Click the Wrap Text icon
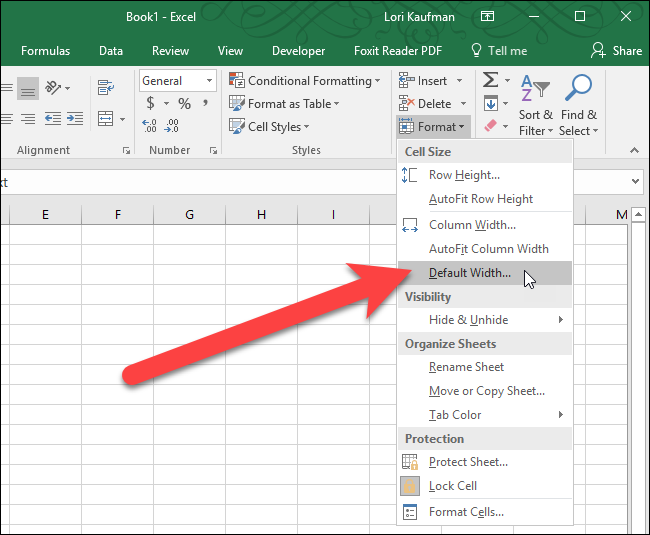The height and width of the screenshot is (535, 650). pyautogui.click(x=106, y=88)
